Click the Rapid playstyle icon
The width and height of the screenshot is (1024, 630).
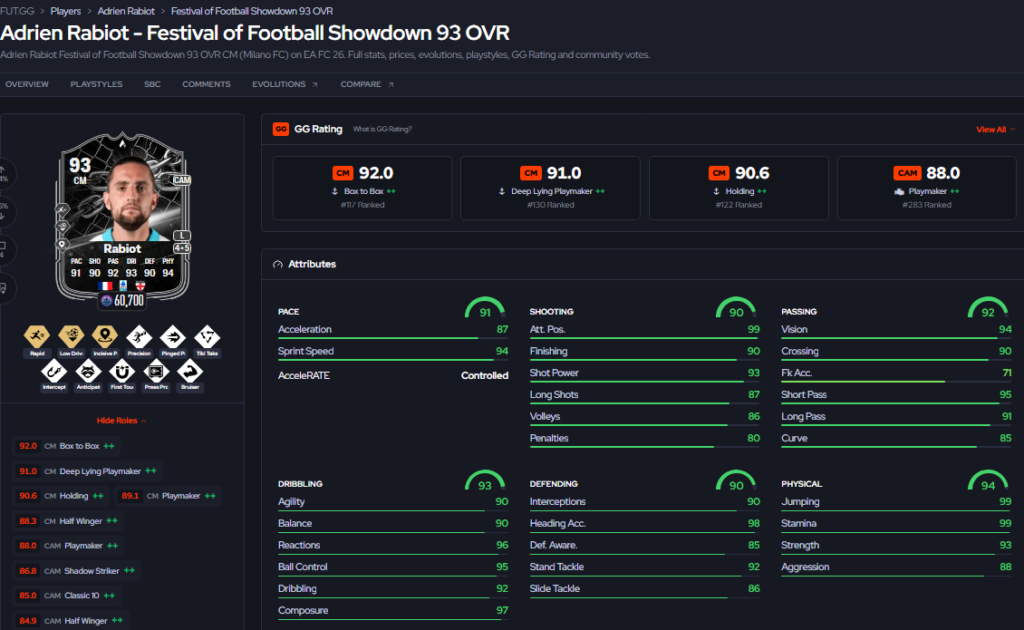pos(37,337)
